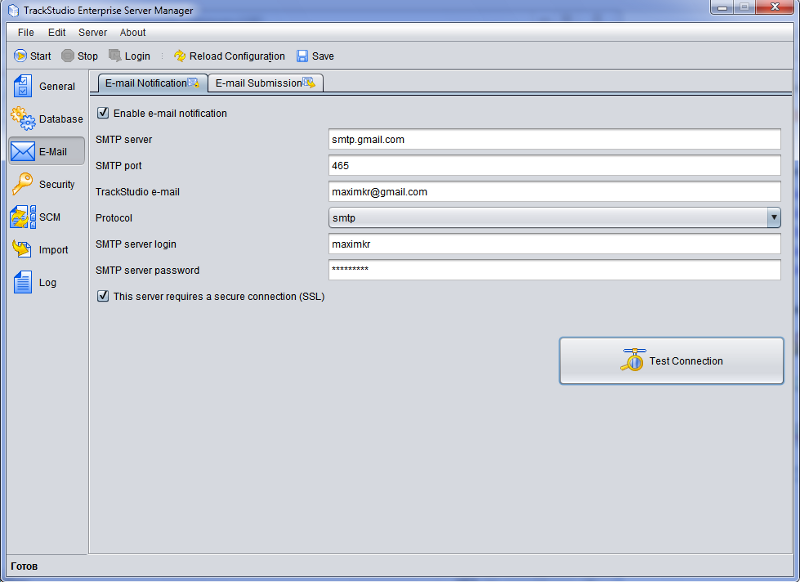Click the Reload Configuration icon
This screenshot has width=800, height=582.
coord(180,56)
